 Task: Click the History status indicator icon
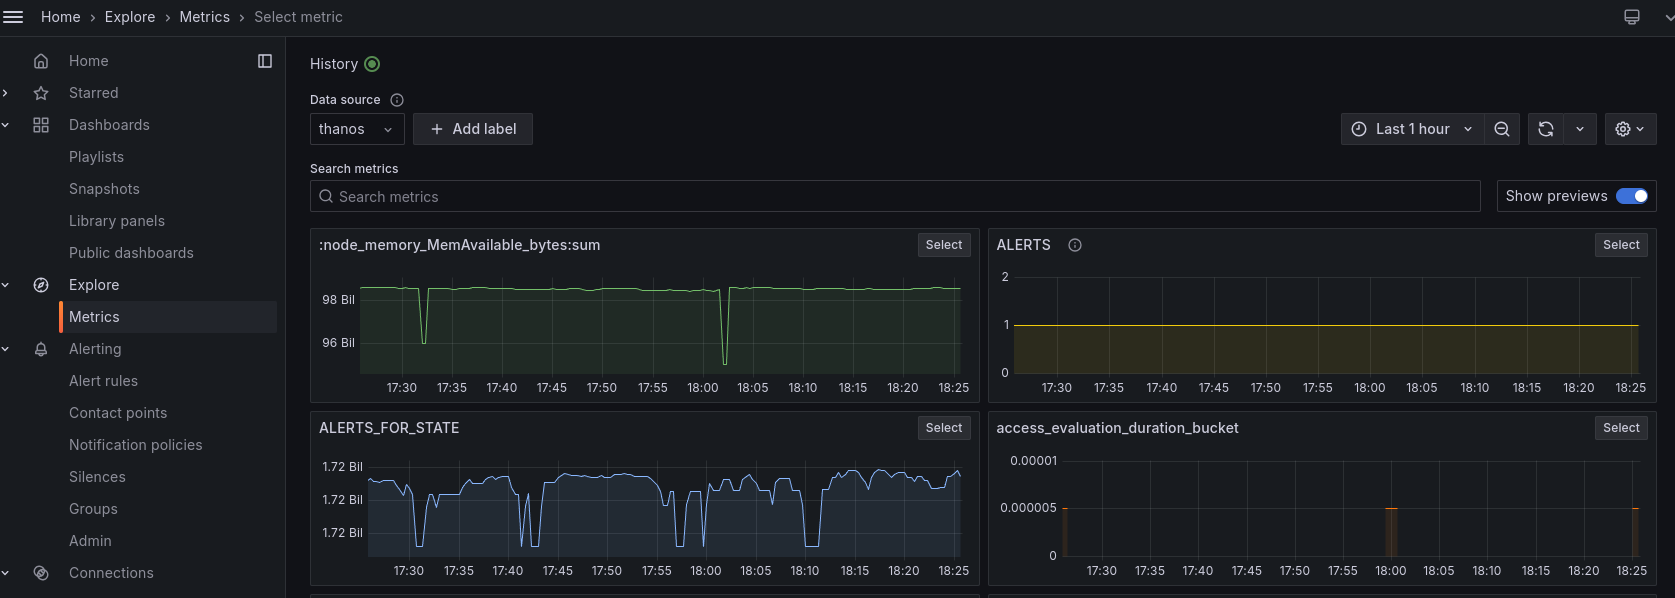click(372, 64)
